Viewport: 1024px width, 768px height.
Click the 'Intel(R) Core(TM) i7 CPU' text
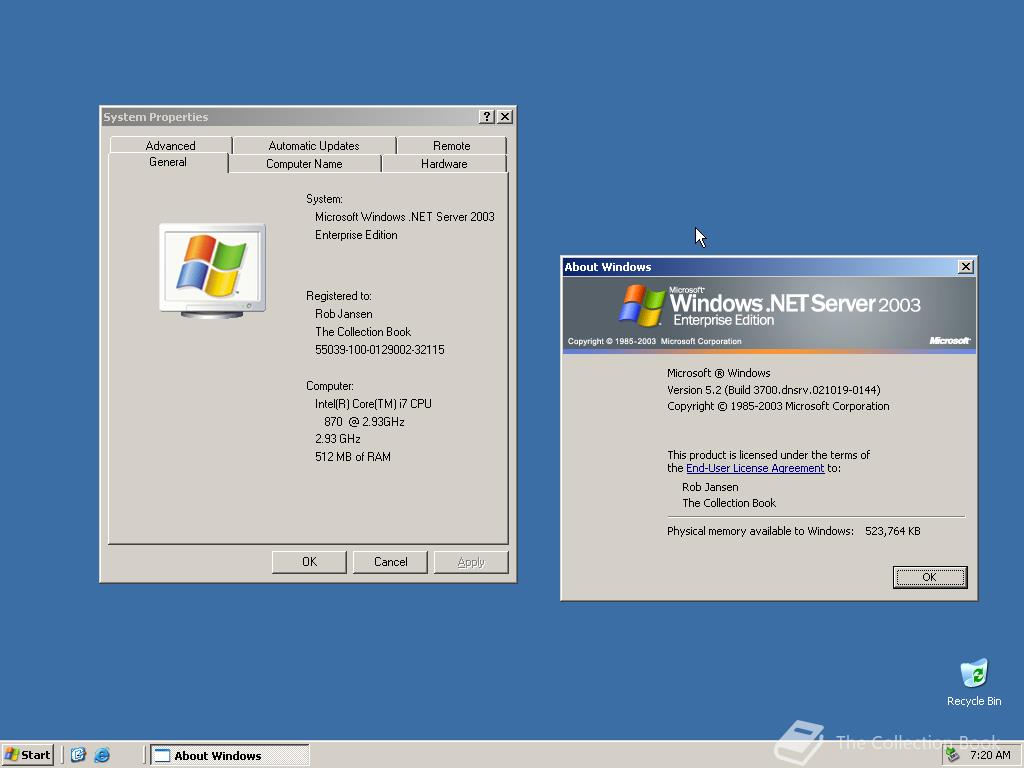373,404
